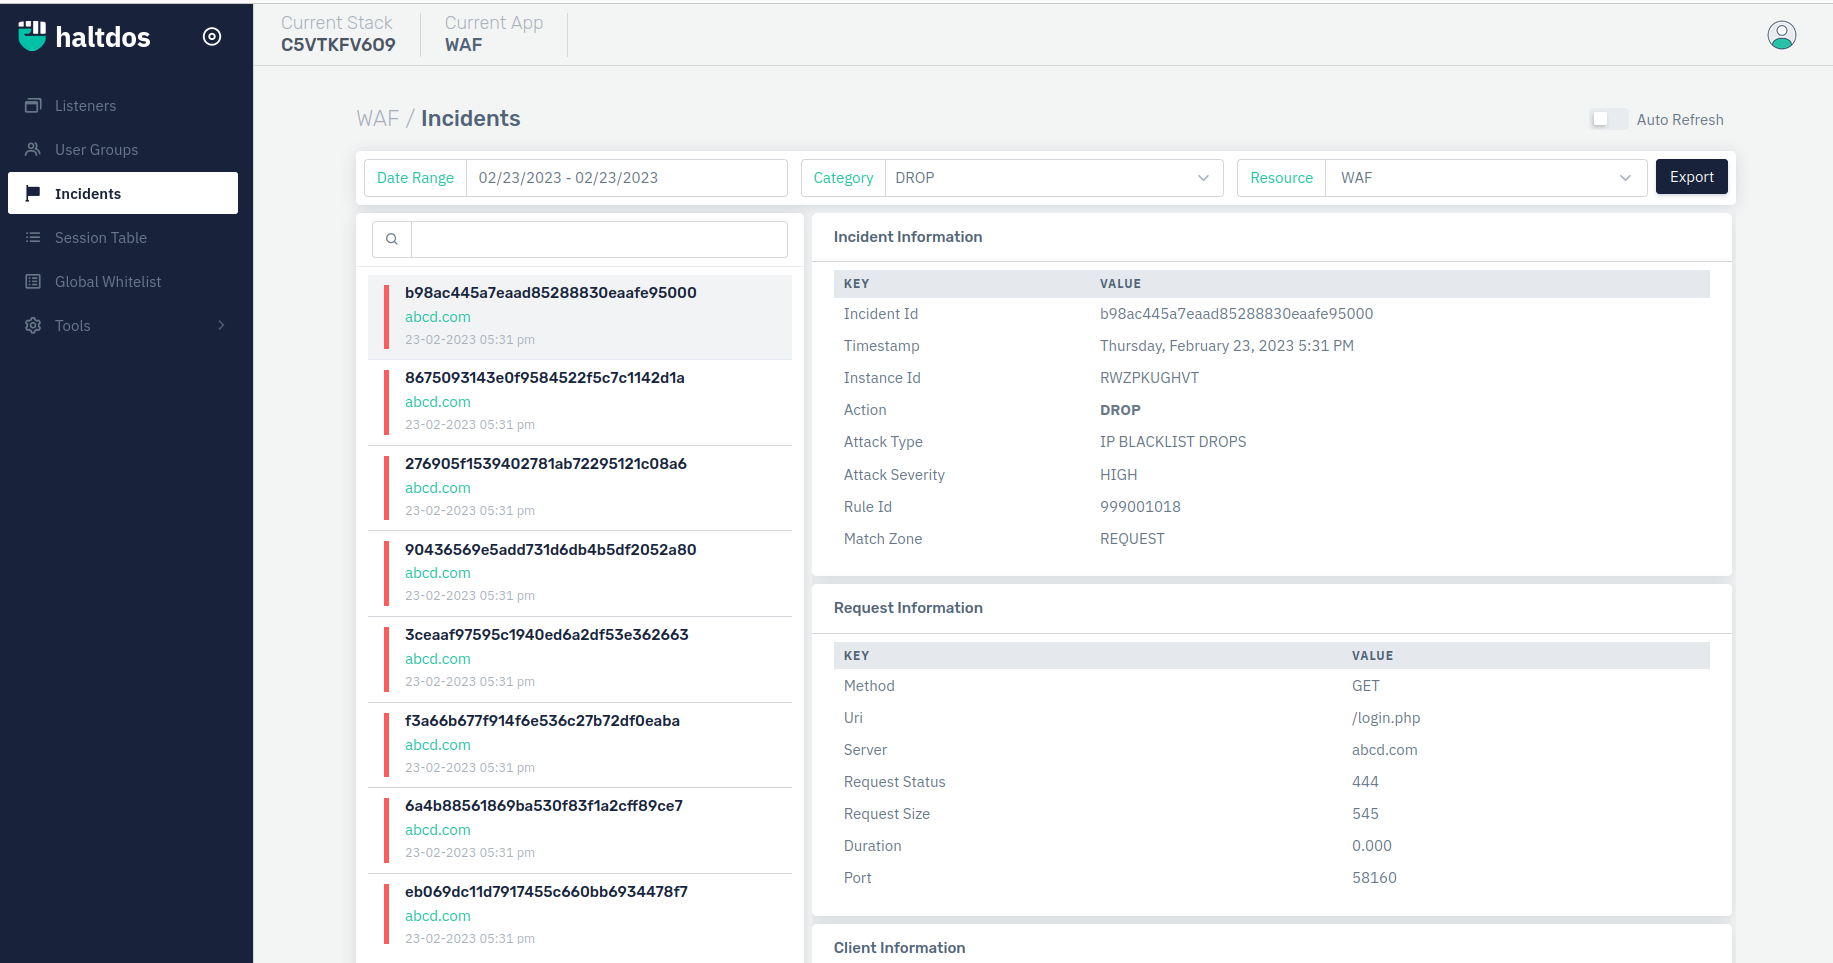This screenshot has height=963, width=1833.
Task: Click the Timestamp value Thursday, February 23
Action: tap(1227, 346)
